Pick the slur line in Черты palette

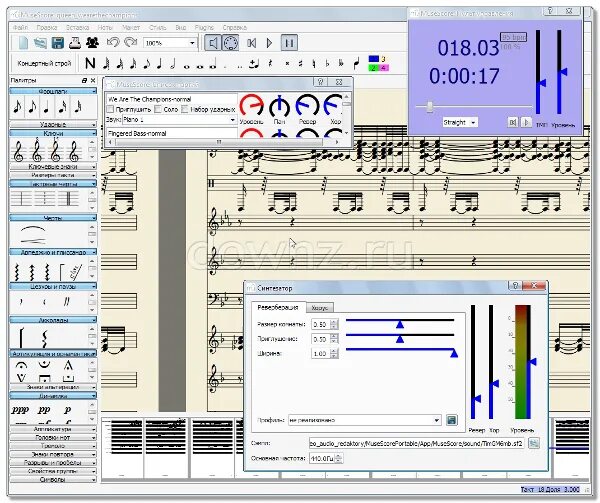click(x=33, y=229)
